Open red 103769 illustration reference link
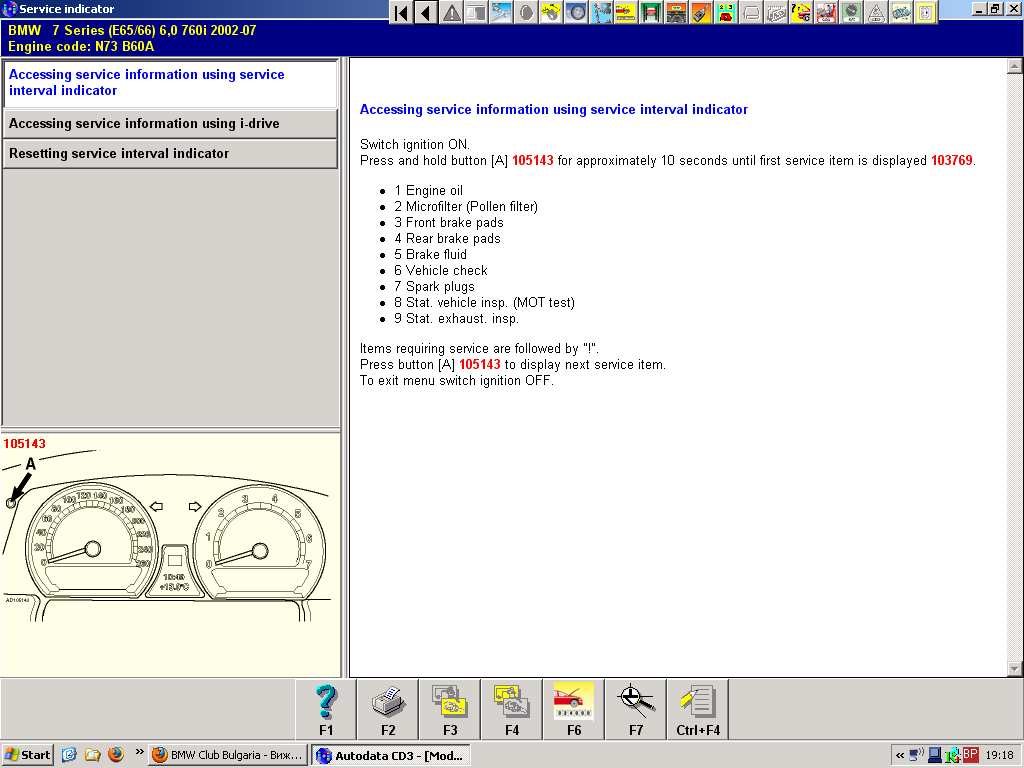 tap(952, 161)
